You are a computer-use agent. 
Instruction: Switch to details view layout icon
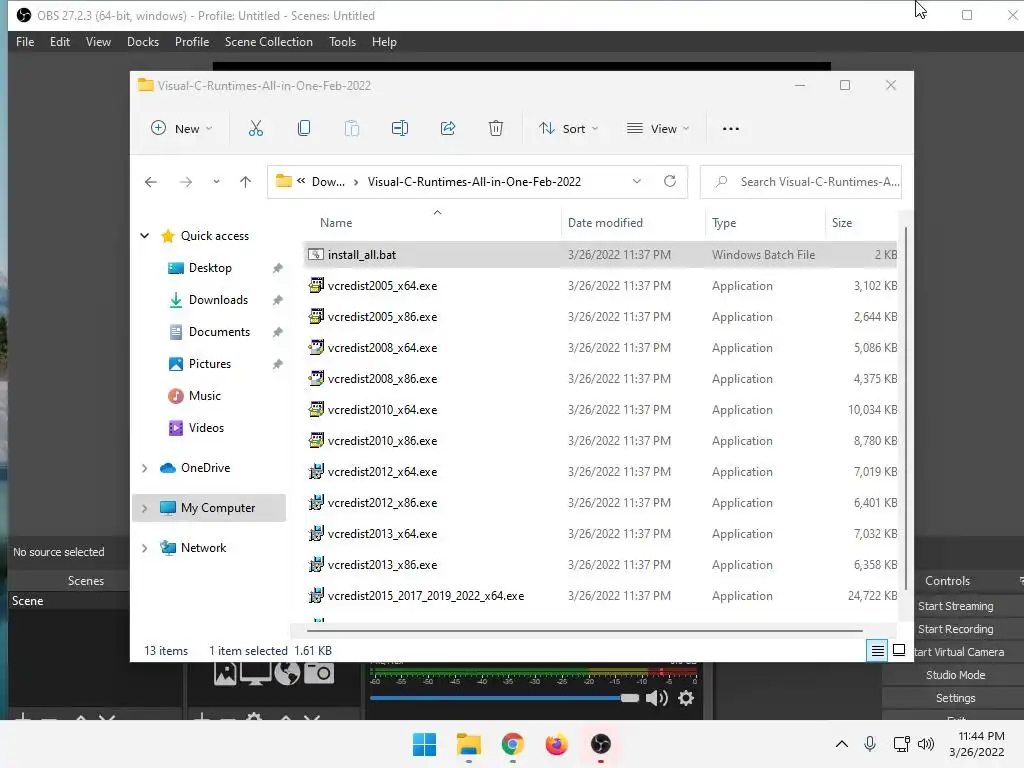(877, 650)
